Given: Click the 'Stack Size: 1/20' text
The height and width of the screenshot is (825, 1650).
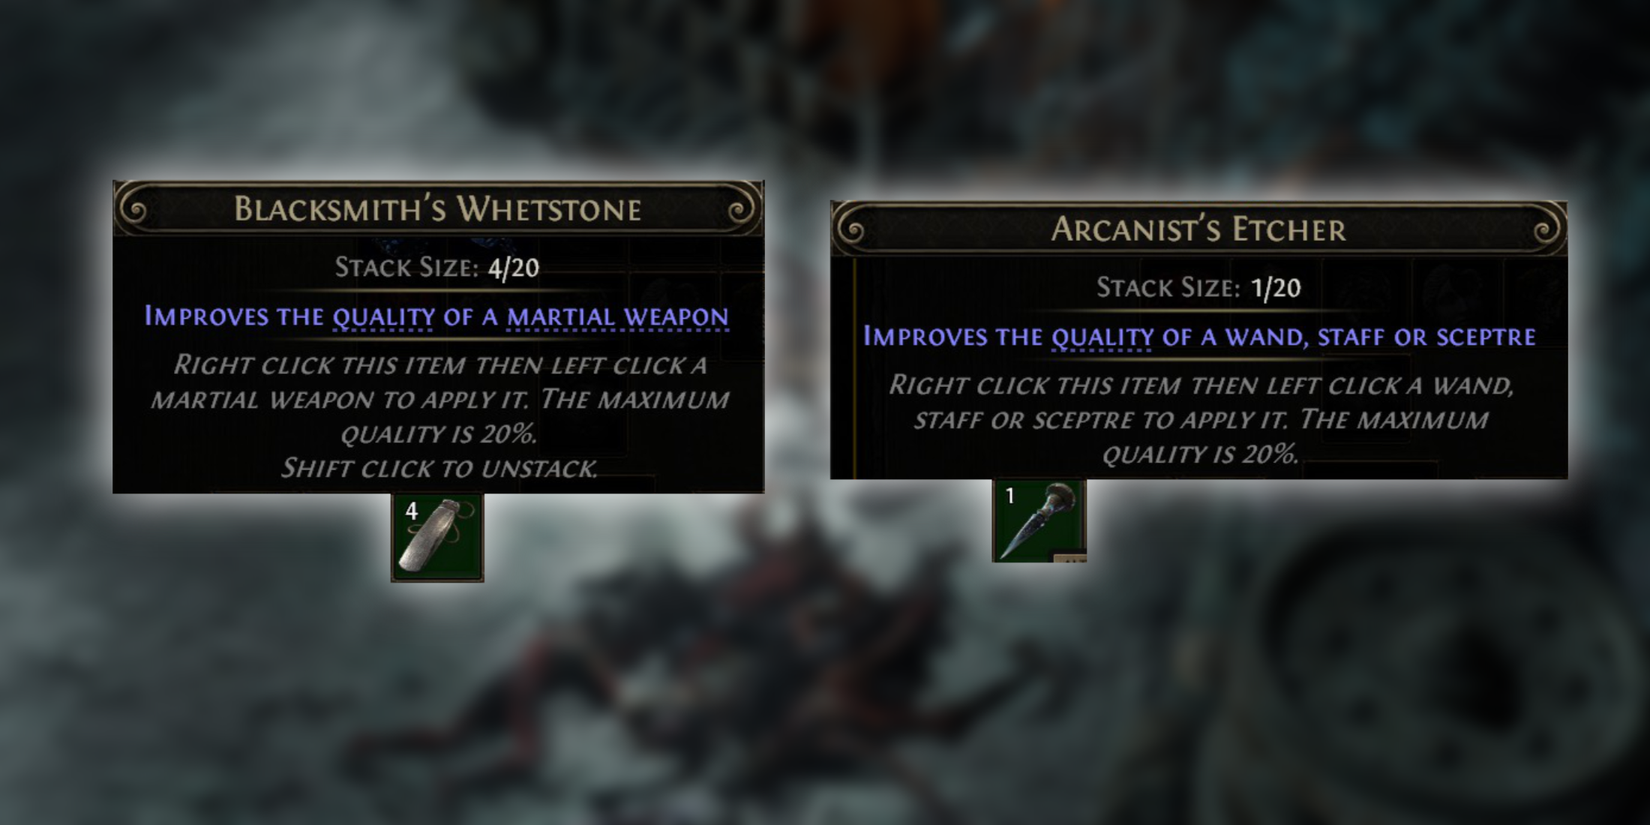Looking at the screenshot, I should pos(1198,288).
